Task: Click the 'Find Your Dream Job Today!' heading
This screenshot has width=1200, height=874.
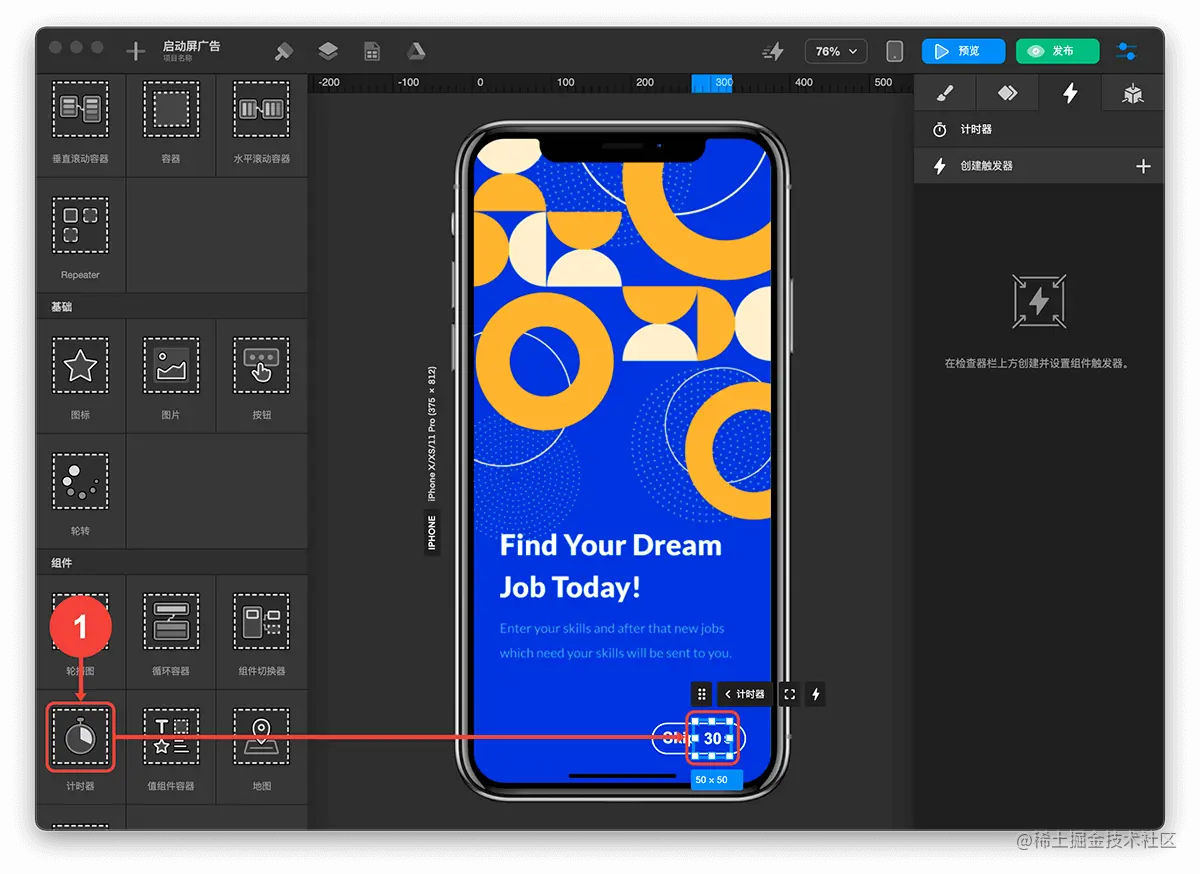Action: [611, 566]
